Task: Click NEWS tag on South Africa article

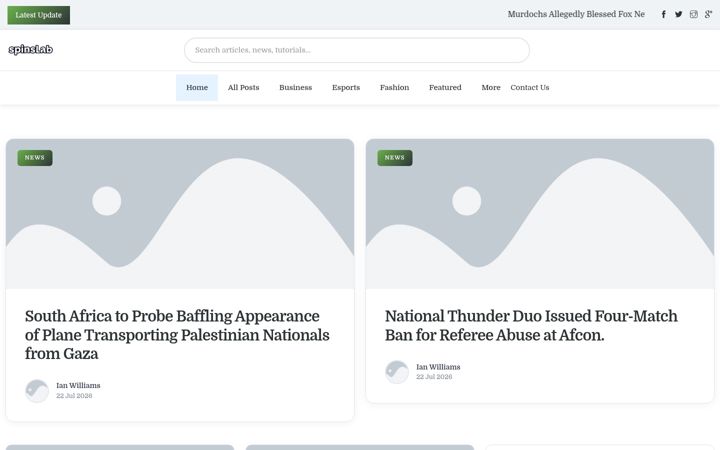Action: click(x=35, y=158)
